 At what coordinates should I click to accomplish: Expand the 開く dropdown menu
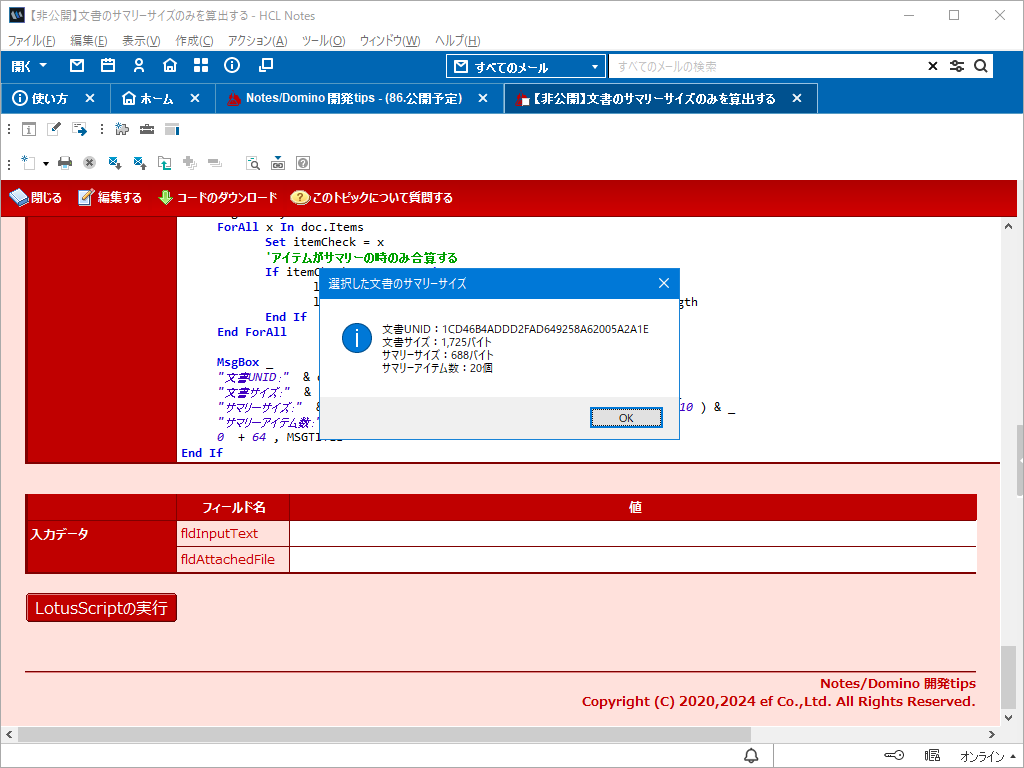[30, 66]
